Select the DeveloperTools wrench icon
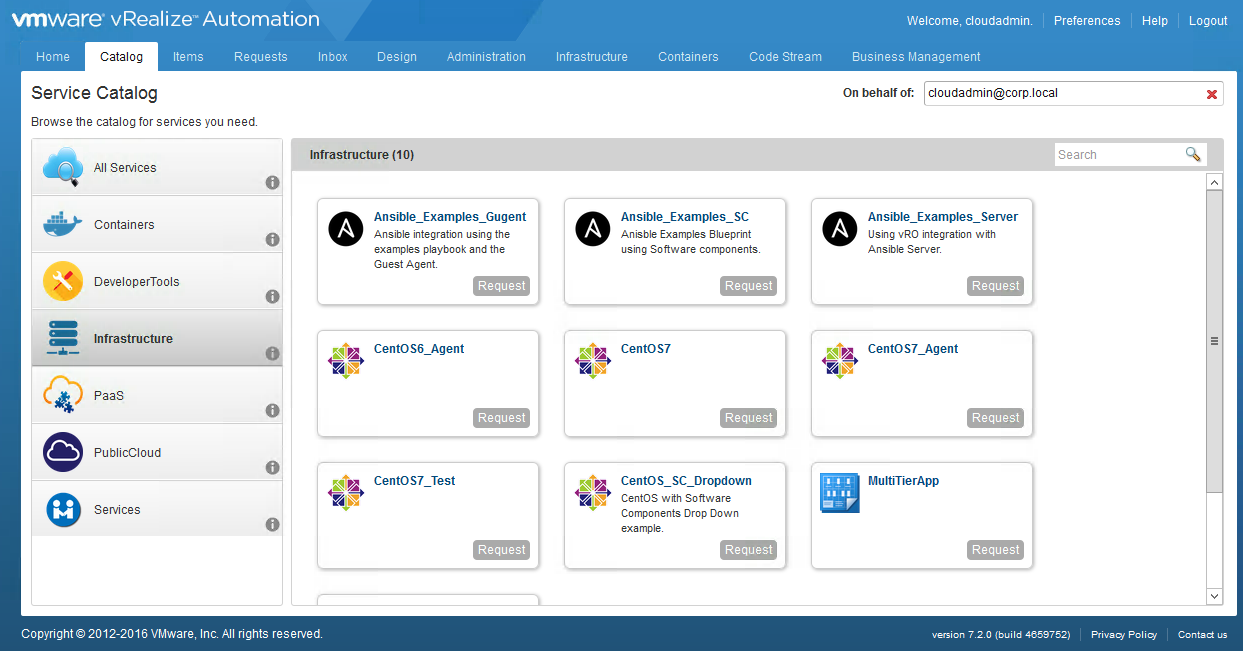The height and width of the screenshot is (651, 1243). 63,282
